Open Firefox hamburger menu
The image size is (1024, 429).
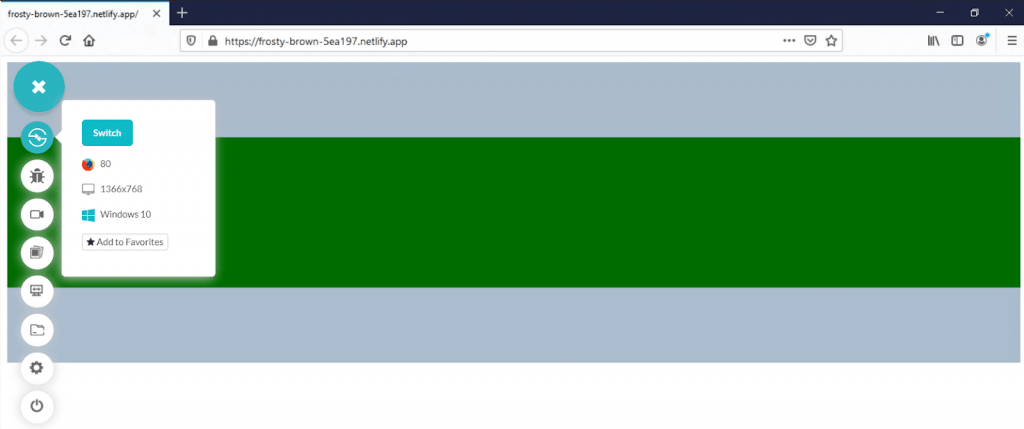click(x=1011, y=41)
